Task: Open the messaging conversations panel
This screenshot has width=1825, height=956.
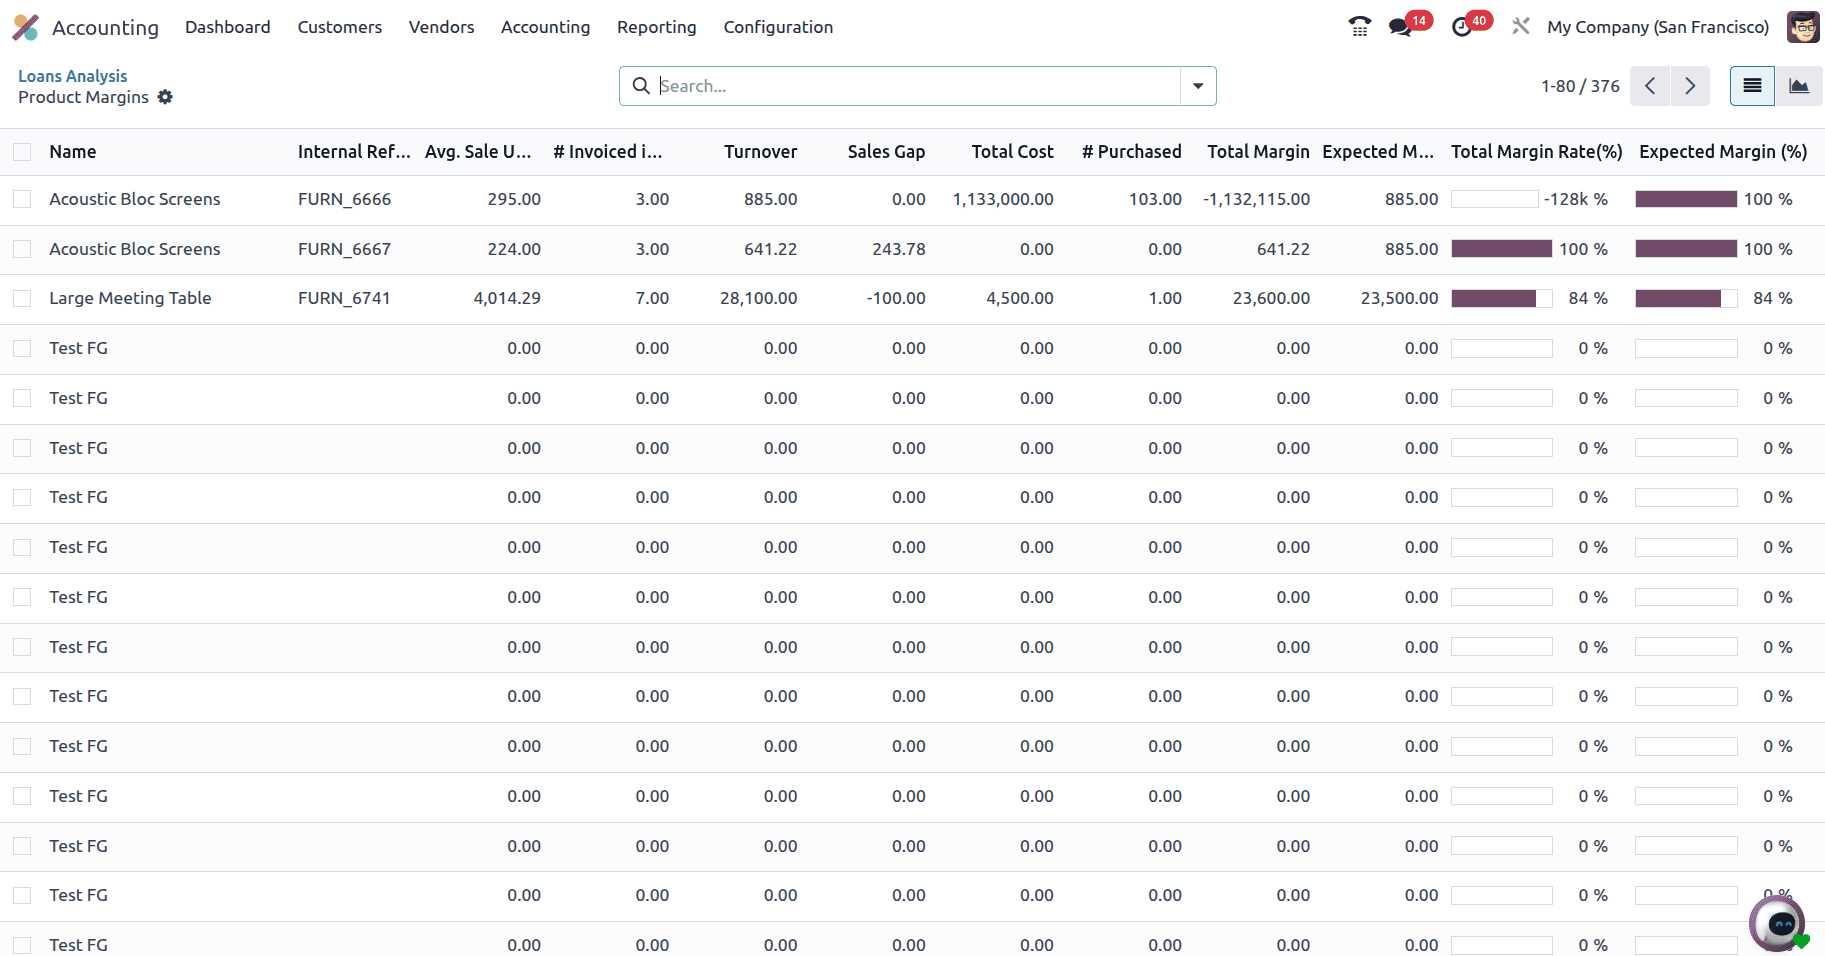Action: point(1400,27)
